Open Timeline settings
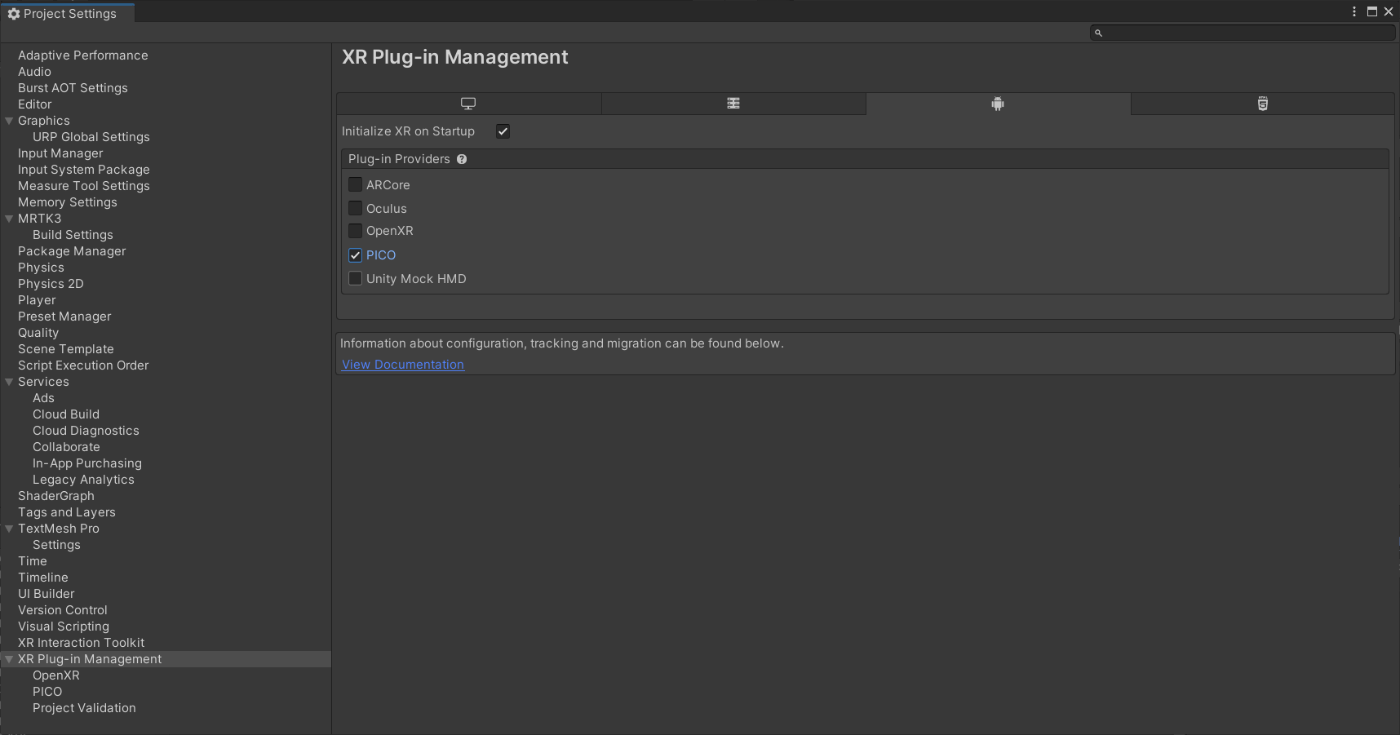The width and height of the screenshot is (1400, 735). tap(43, 578)
